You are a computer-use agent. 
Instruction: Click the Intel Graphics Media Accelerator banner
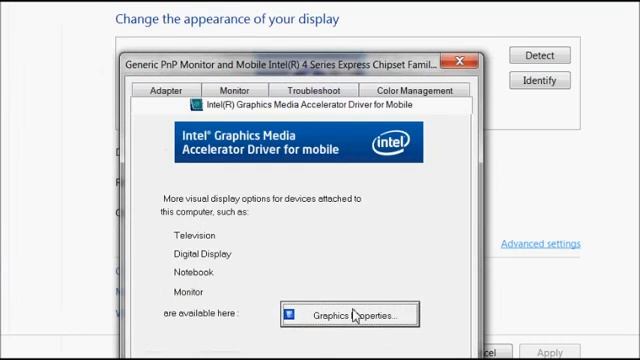[x=299, y=142]
